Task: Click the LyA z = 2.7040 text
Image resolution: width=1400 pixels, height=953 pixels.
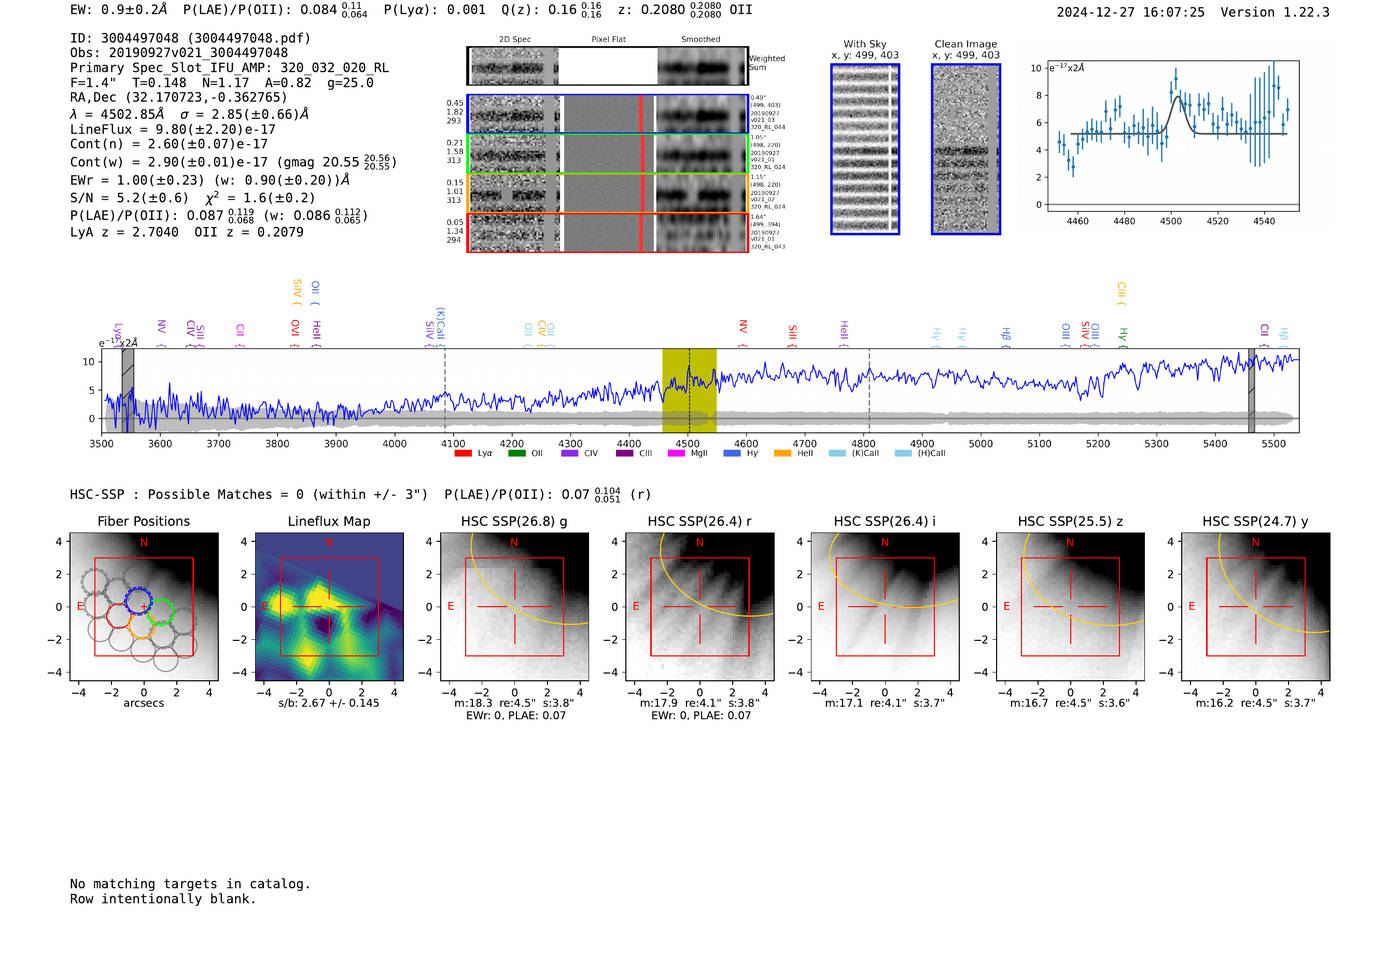Action: [124, 232]
